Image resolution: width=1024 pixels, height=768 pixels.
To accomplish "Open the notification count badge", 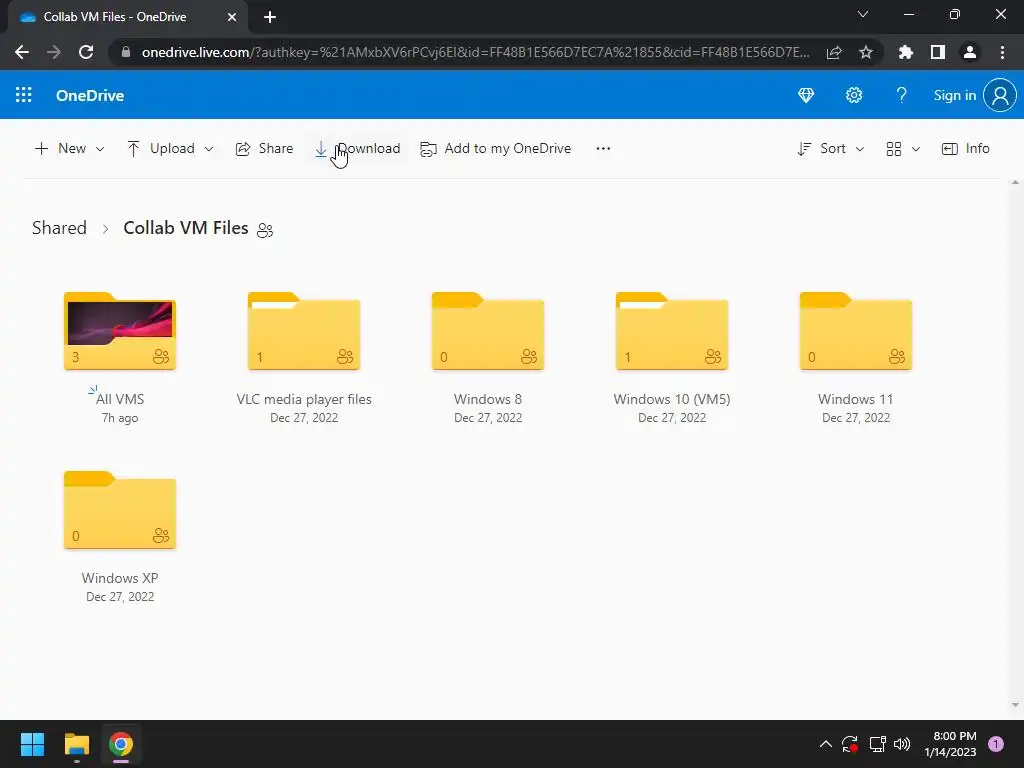I will [x=996, y=744].
